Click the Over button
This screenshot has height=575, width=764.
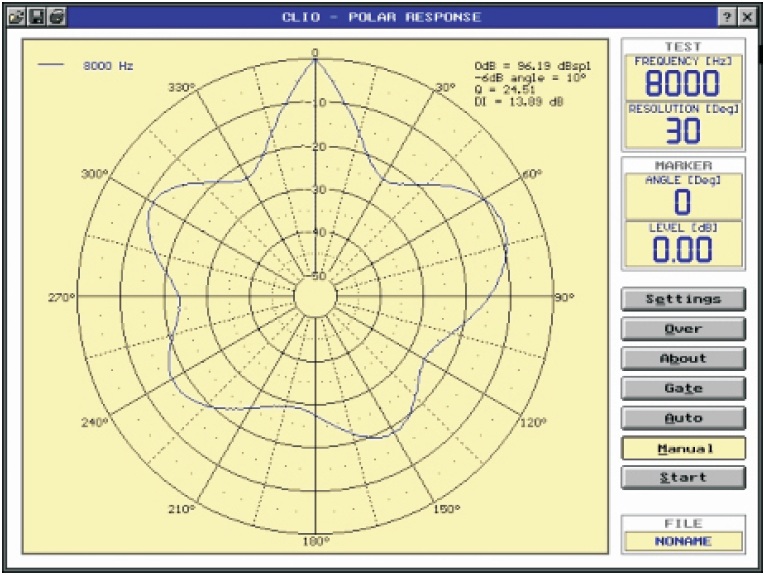point(683,329)
